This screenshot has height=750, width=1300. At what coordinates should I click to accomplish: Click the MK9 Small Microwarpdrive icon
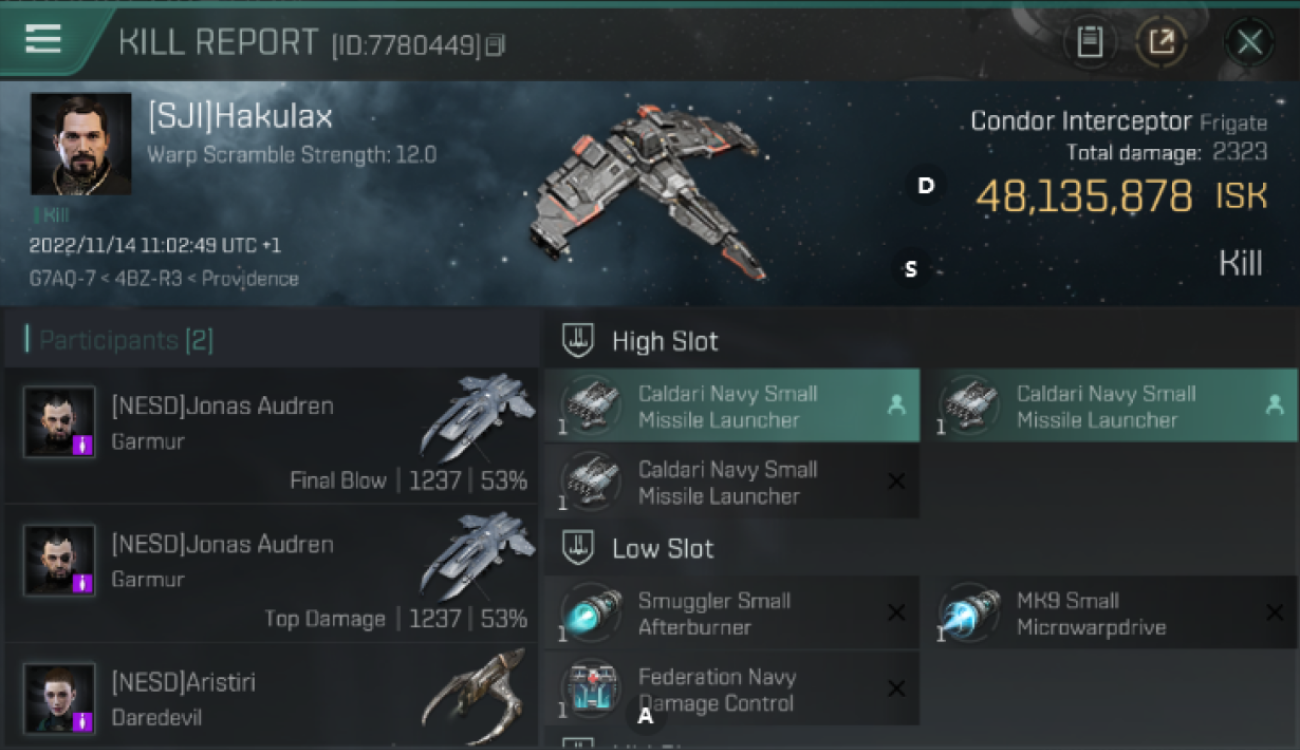969,613
